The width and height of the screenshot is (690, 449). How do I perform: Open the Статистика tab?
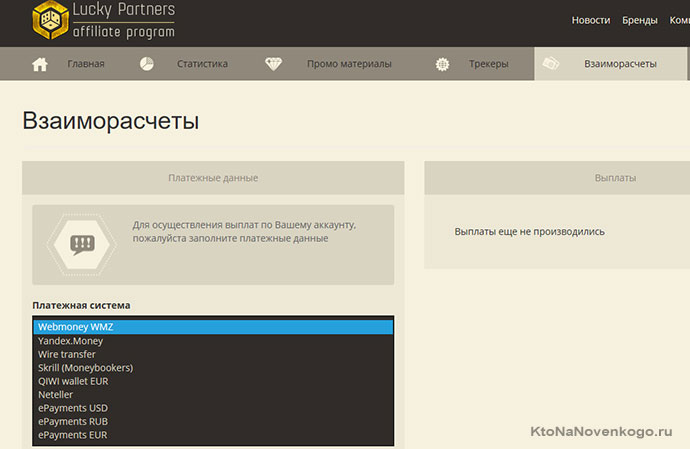click(x=202, y=64)
